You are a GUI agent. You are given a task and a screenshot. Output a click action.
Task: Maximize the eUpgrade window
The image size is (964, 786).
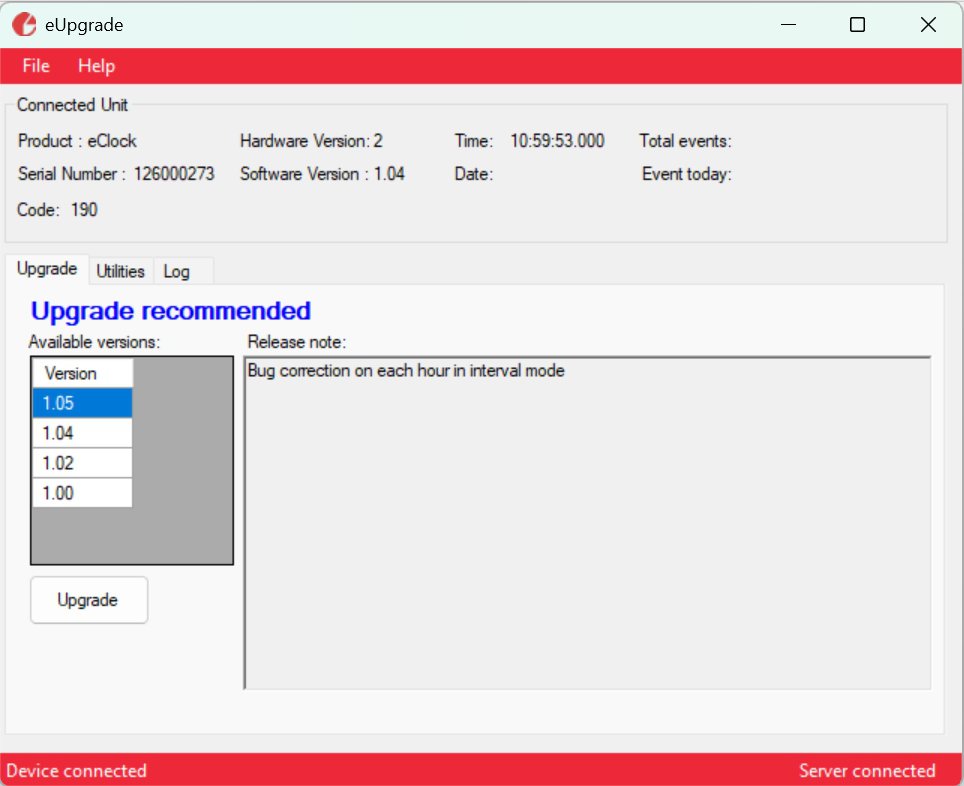[857, 25]
